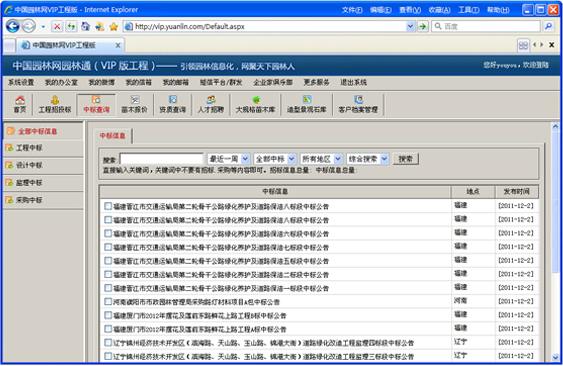Click the page scrollbar up arrow

555,126
